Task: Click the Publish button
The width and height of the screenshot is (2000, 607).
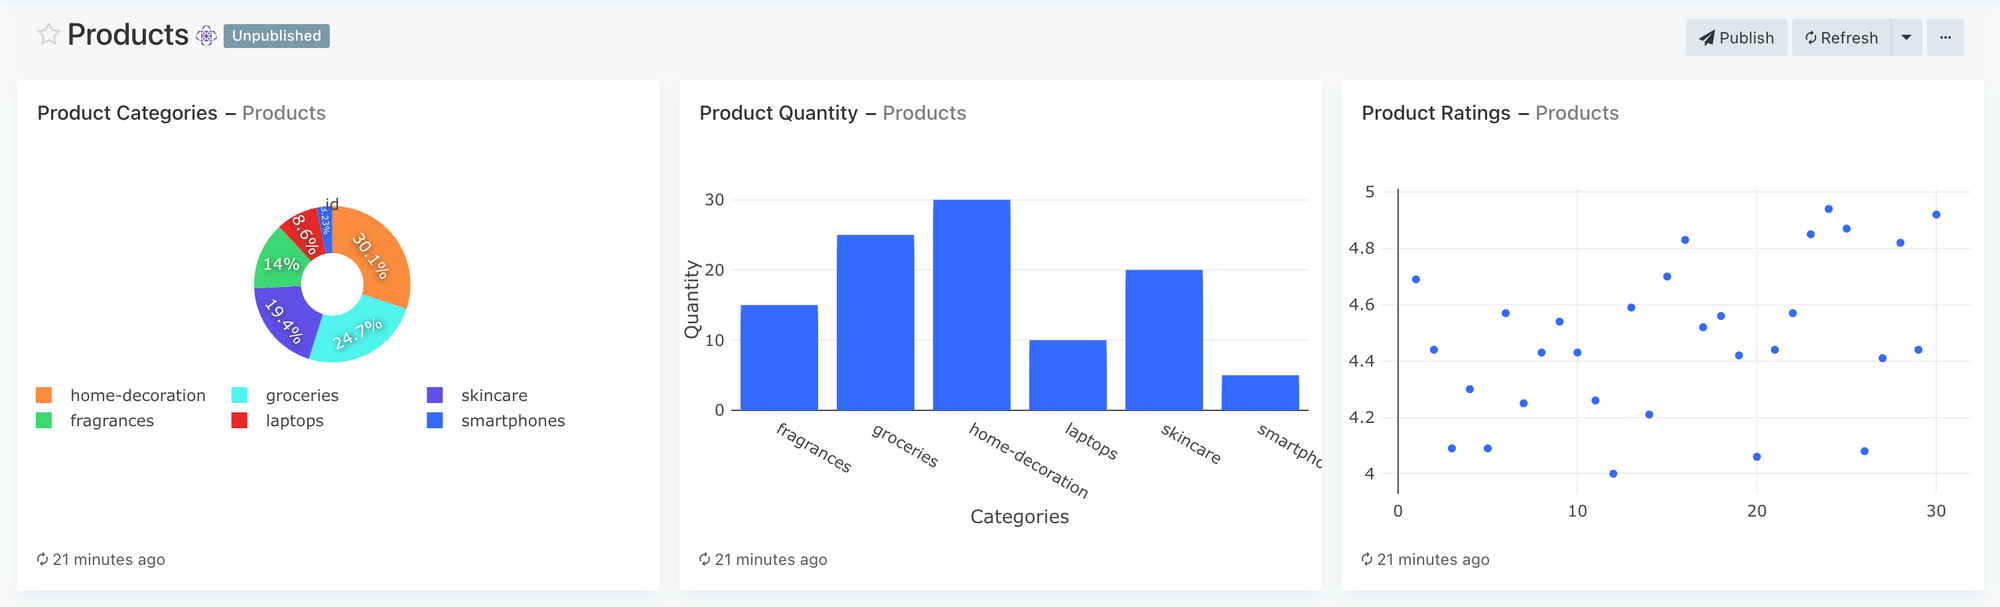Action: tap(1737, 37)
